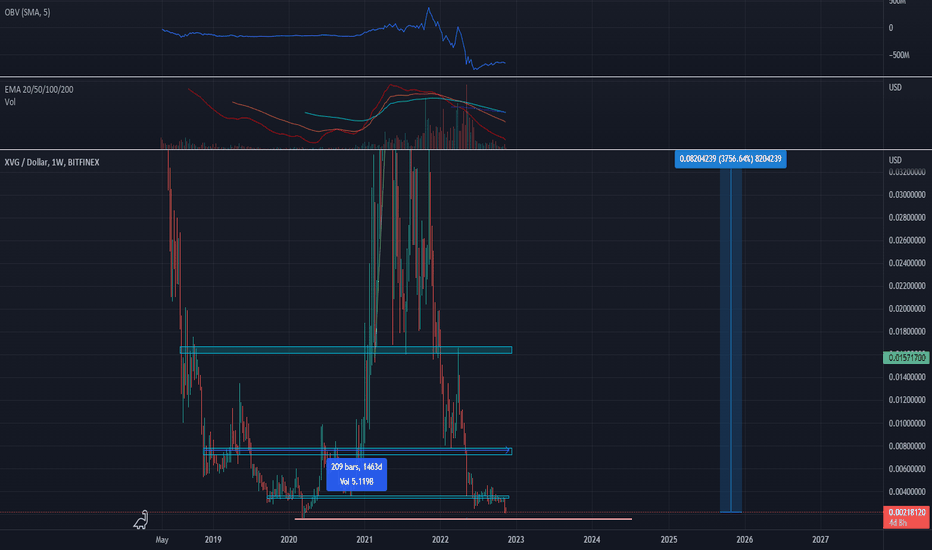932x550 pixels.
Task: Click the 0.01400000 price axis label
Action: tap(907, 377)
